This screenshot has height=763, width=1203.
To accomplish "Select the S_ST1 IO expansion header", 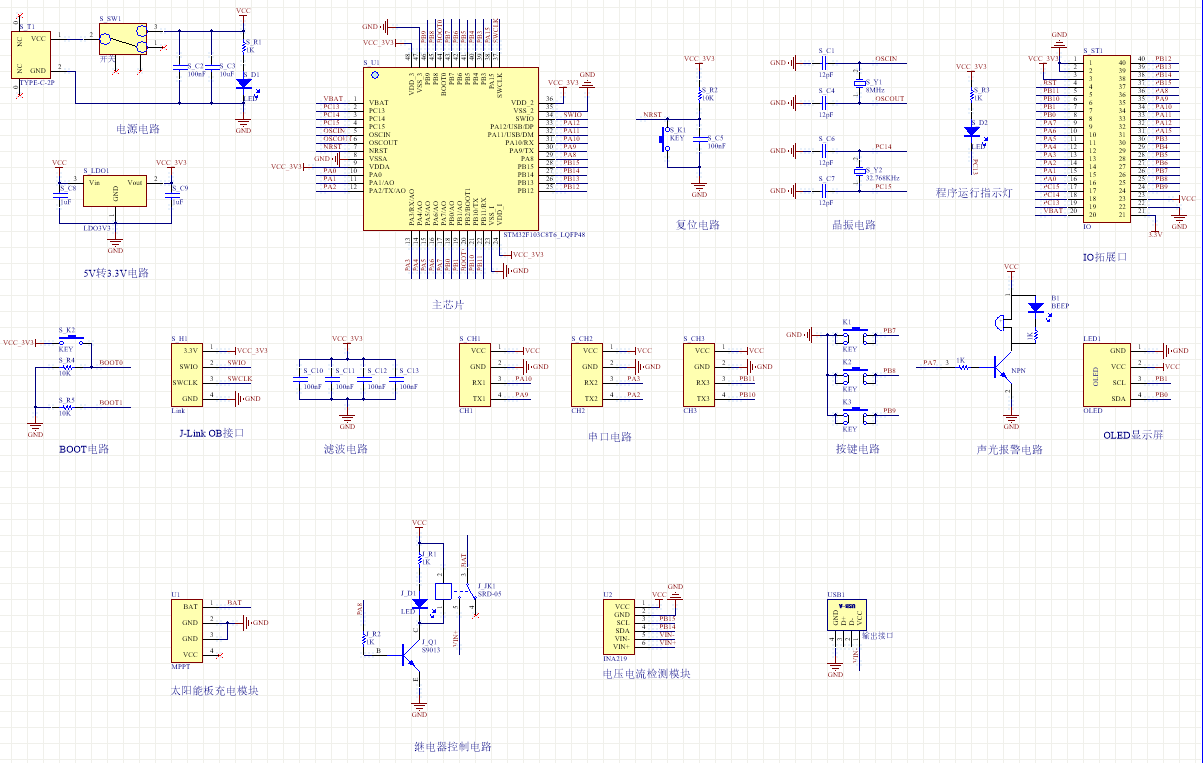I will (1108, 139).
